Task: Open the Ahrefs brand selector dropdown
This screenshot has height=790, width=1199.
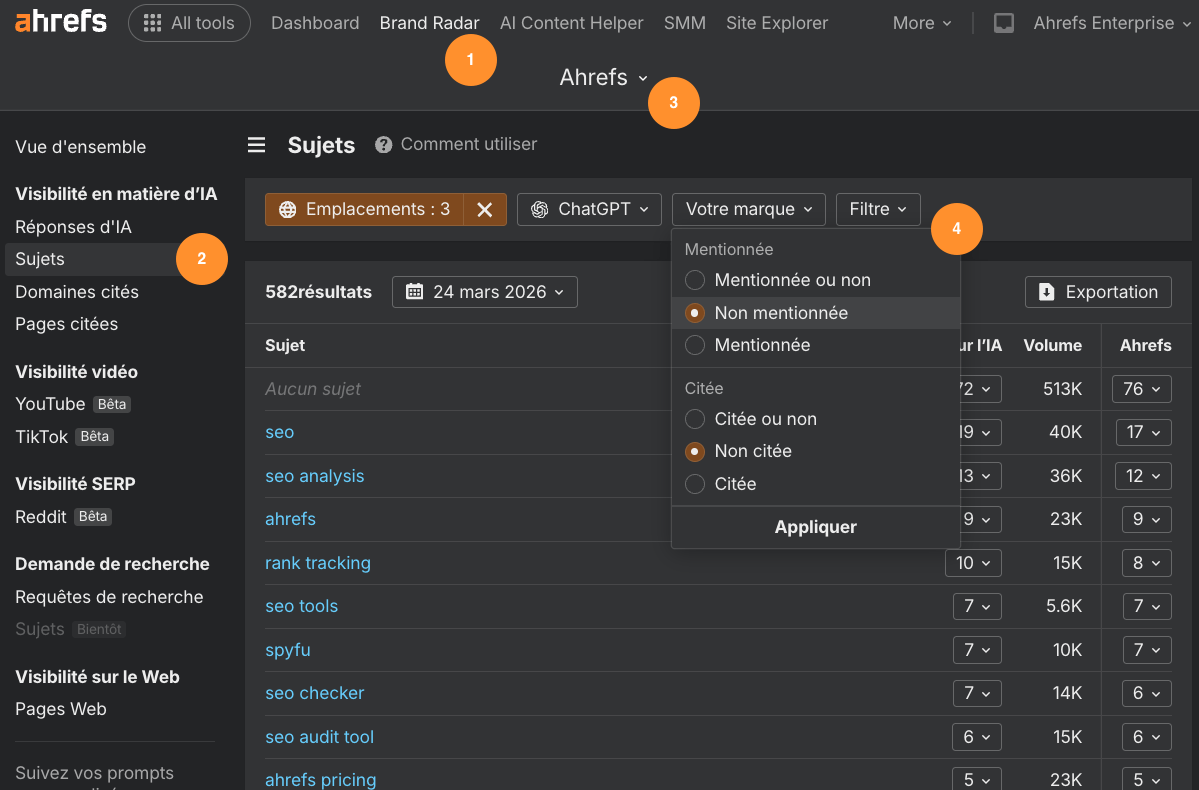Action: tap(604, 77)
